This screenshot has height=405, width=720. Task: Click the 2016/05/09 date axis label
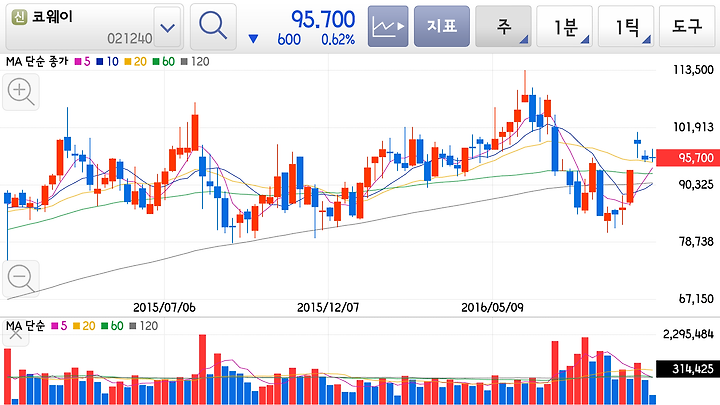point(492,308)
